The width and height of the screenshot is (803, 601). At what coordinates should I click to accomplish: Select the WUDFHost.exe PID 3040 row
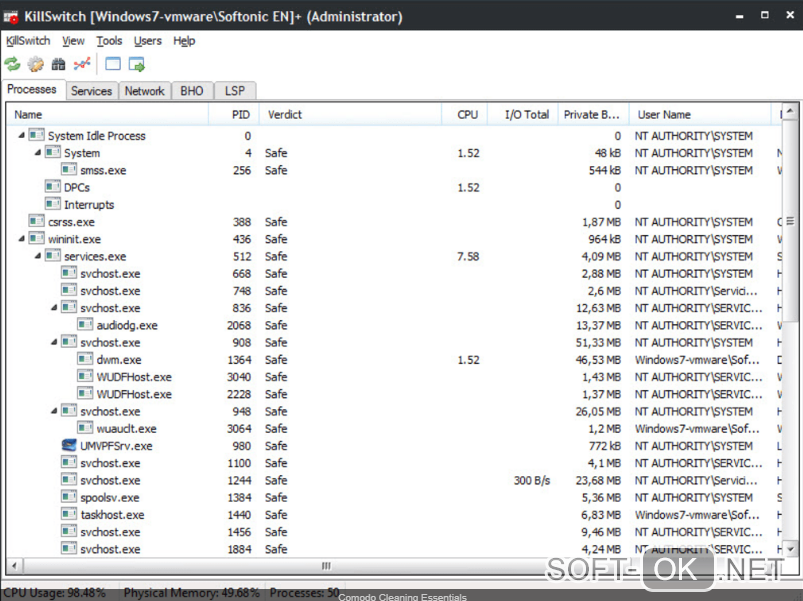pyautogui.click(x=394, y=377)
